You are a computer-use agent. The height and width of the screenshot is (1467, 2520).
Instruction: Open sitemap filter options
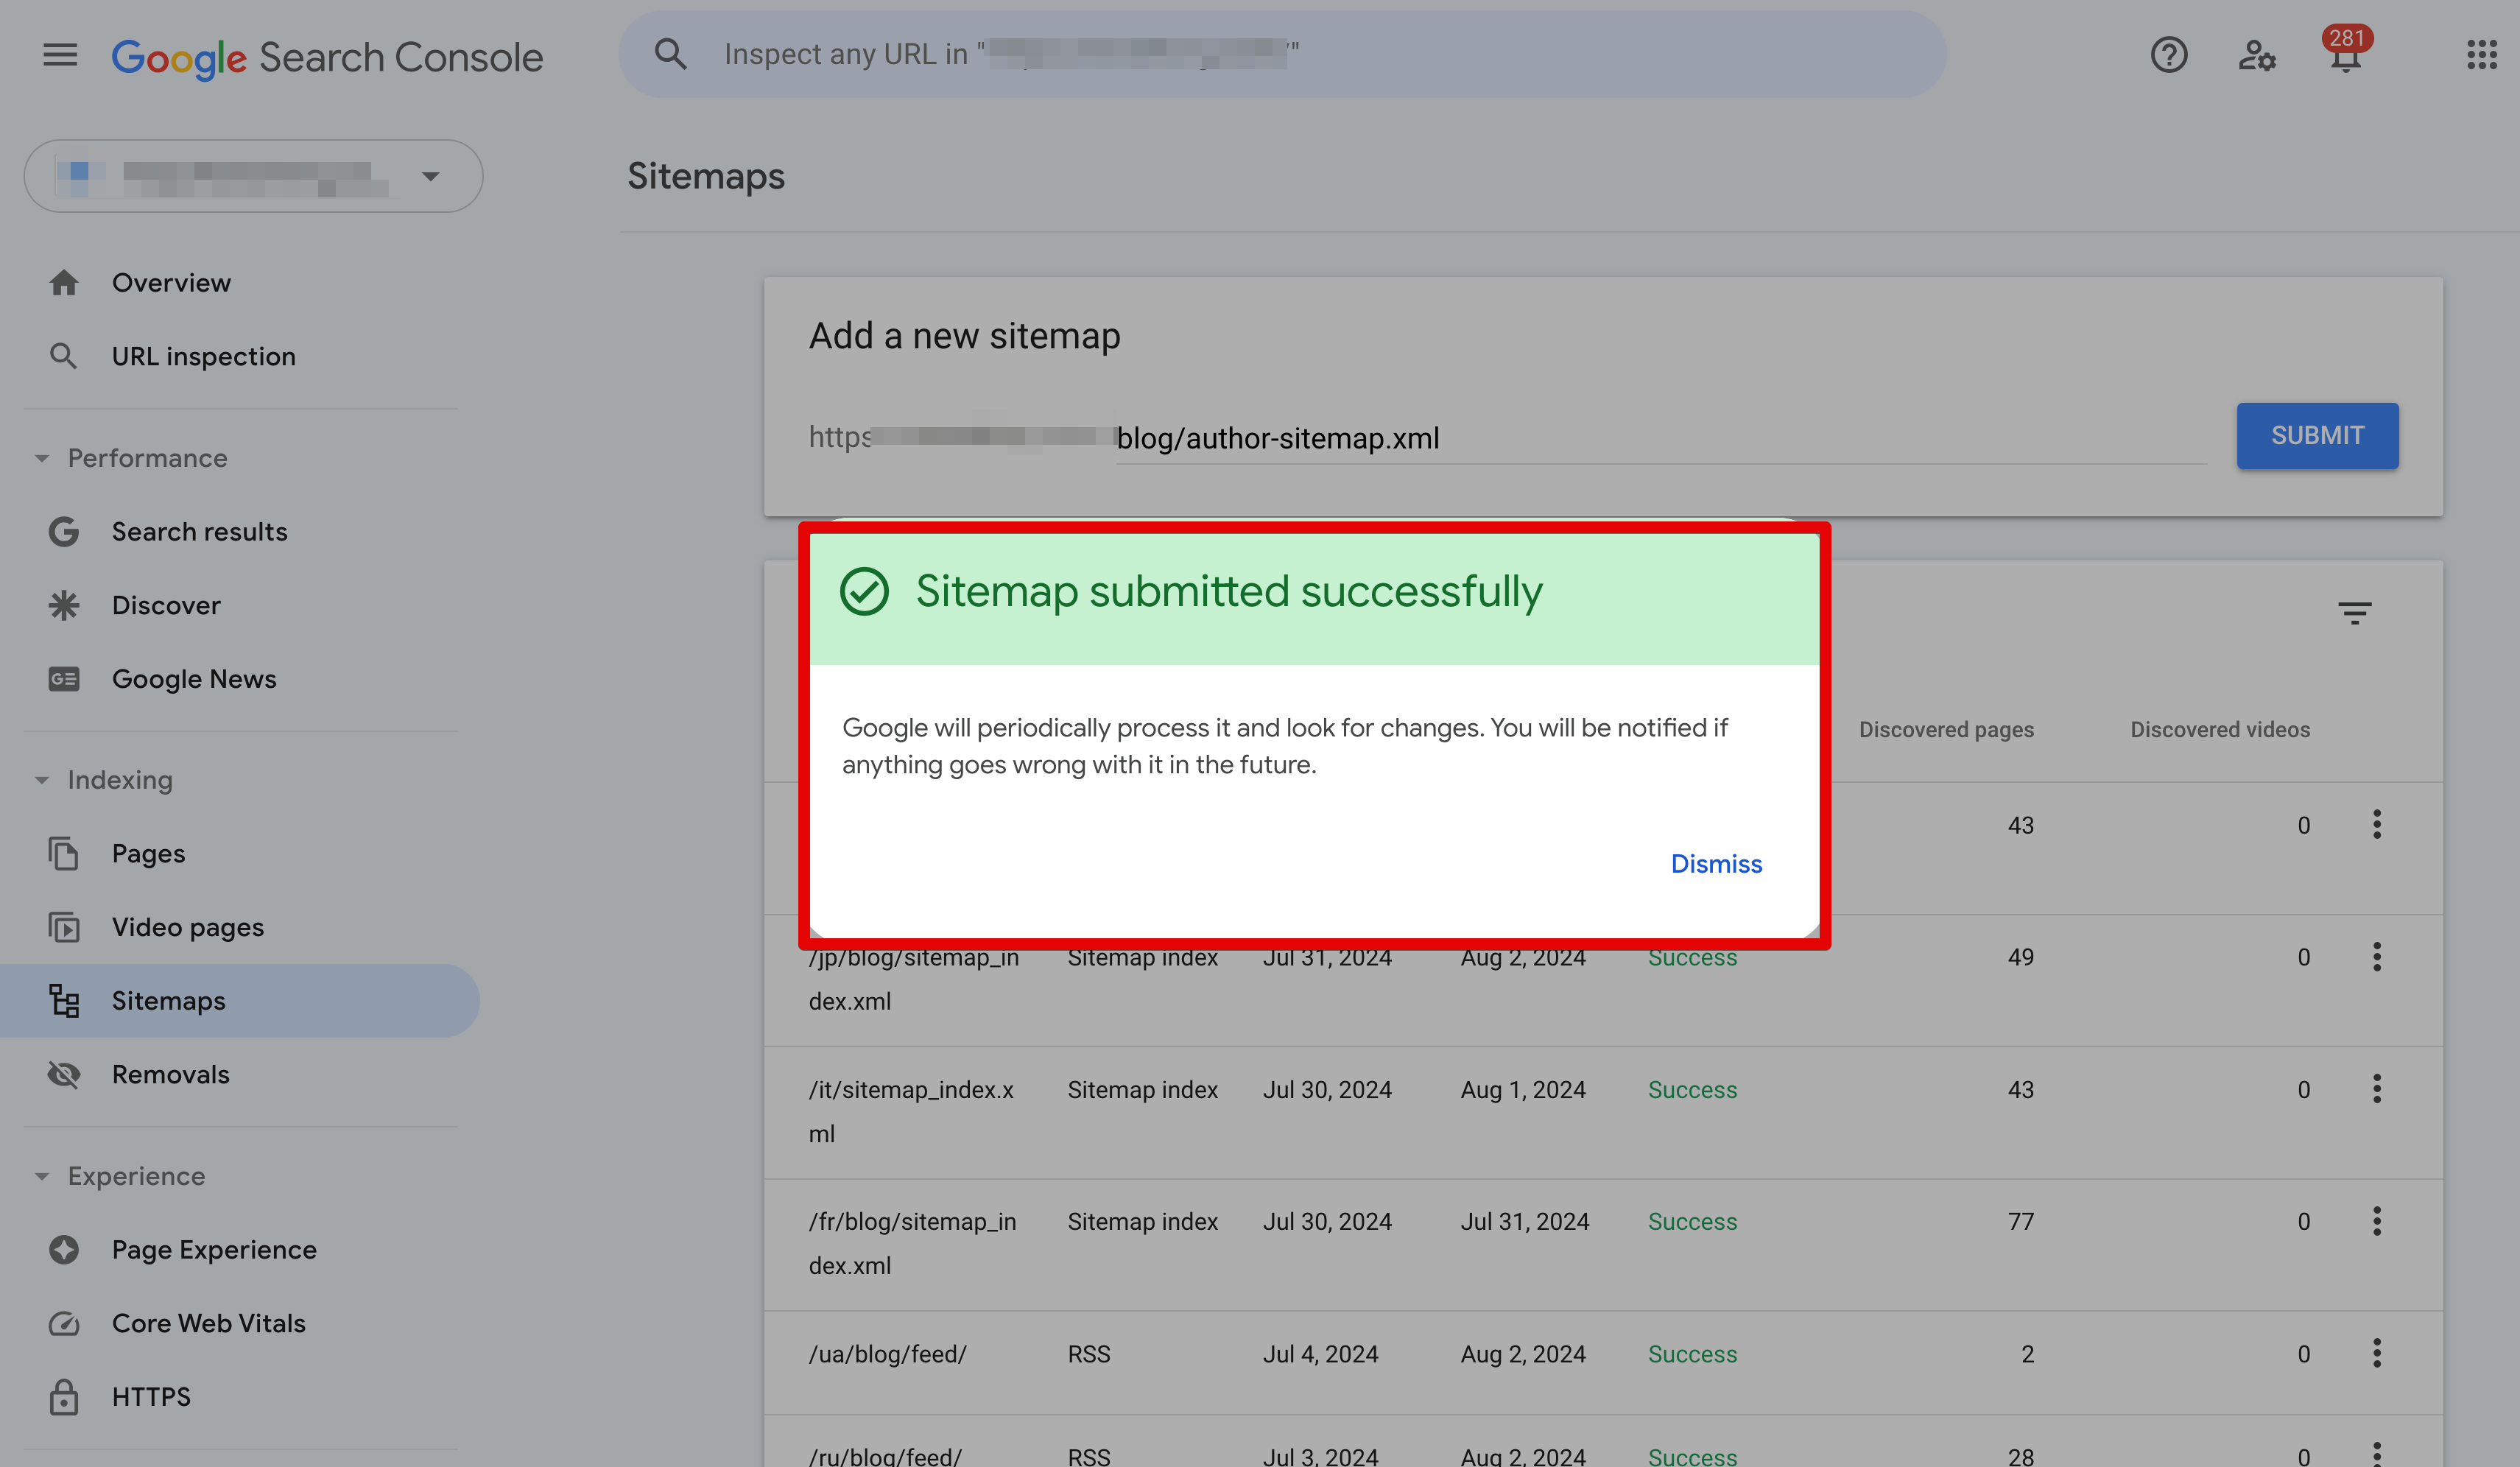[2355, 612]
